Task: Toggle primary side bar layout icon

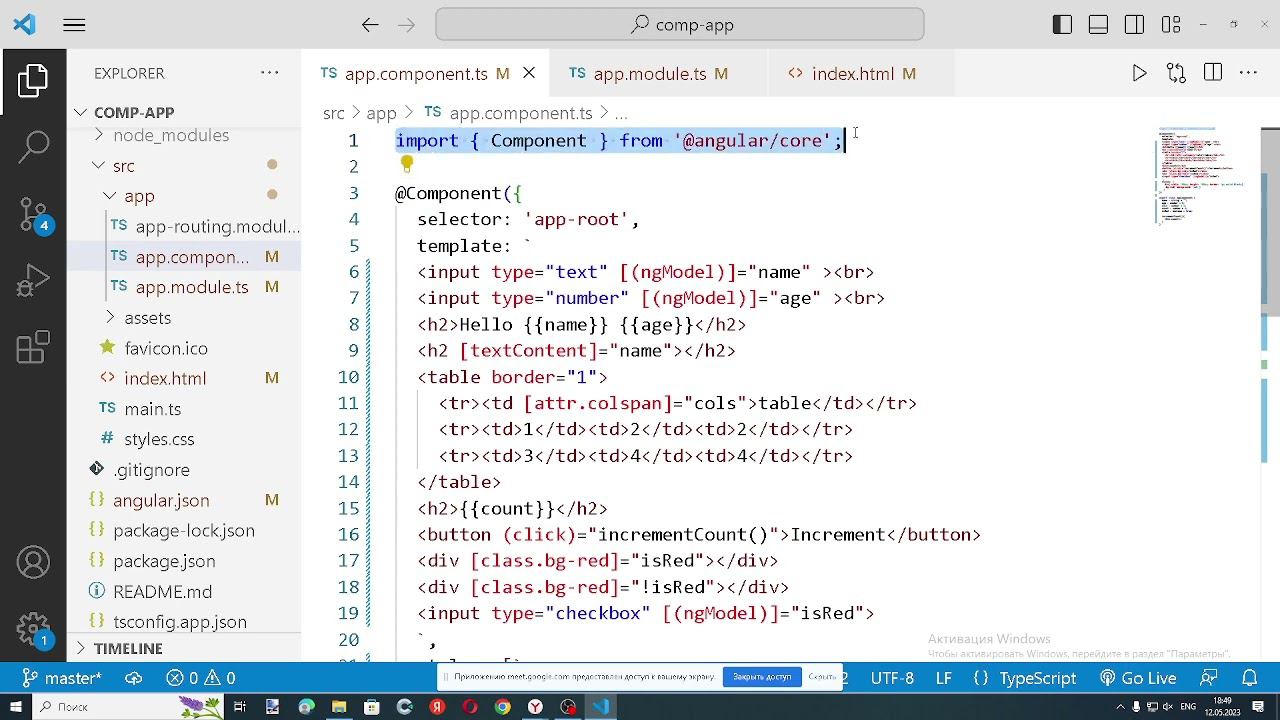Action: (x=1062, y=25)
